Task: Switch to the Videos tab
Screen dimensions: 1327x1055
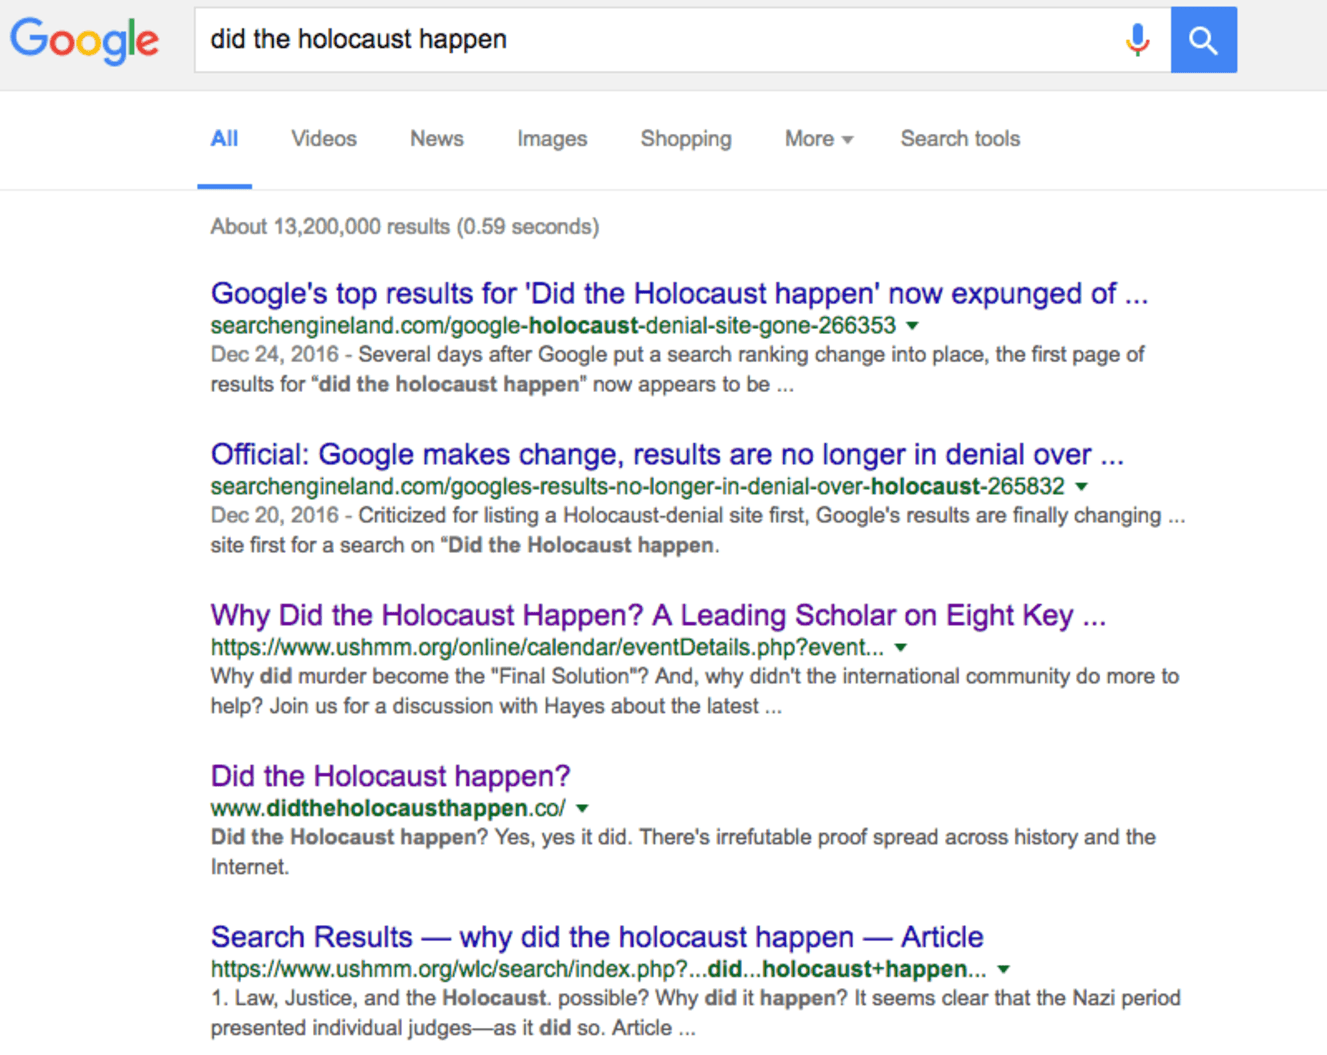Action: (324, 139)
